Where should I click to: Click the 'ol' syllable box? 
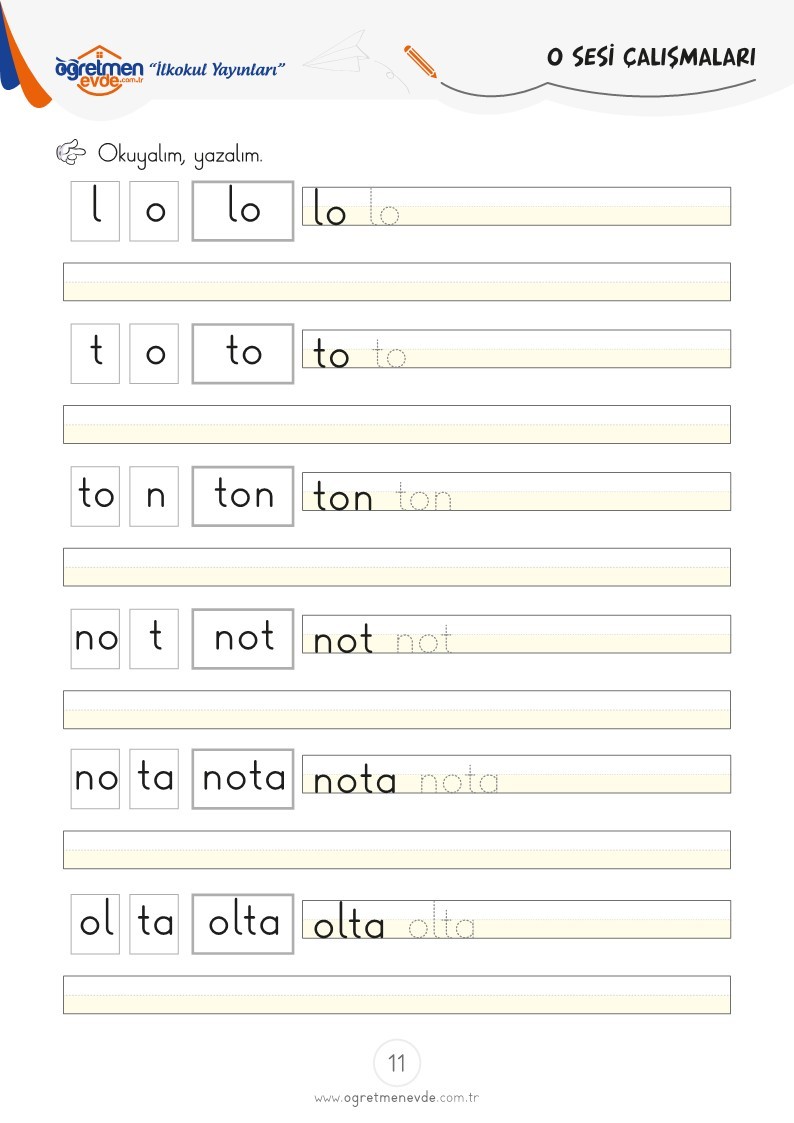[x=95, y=923]
